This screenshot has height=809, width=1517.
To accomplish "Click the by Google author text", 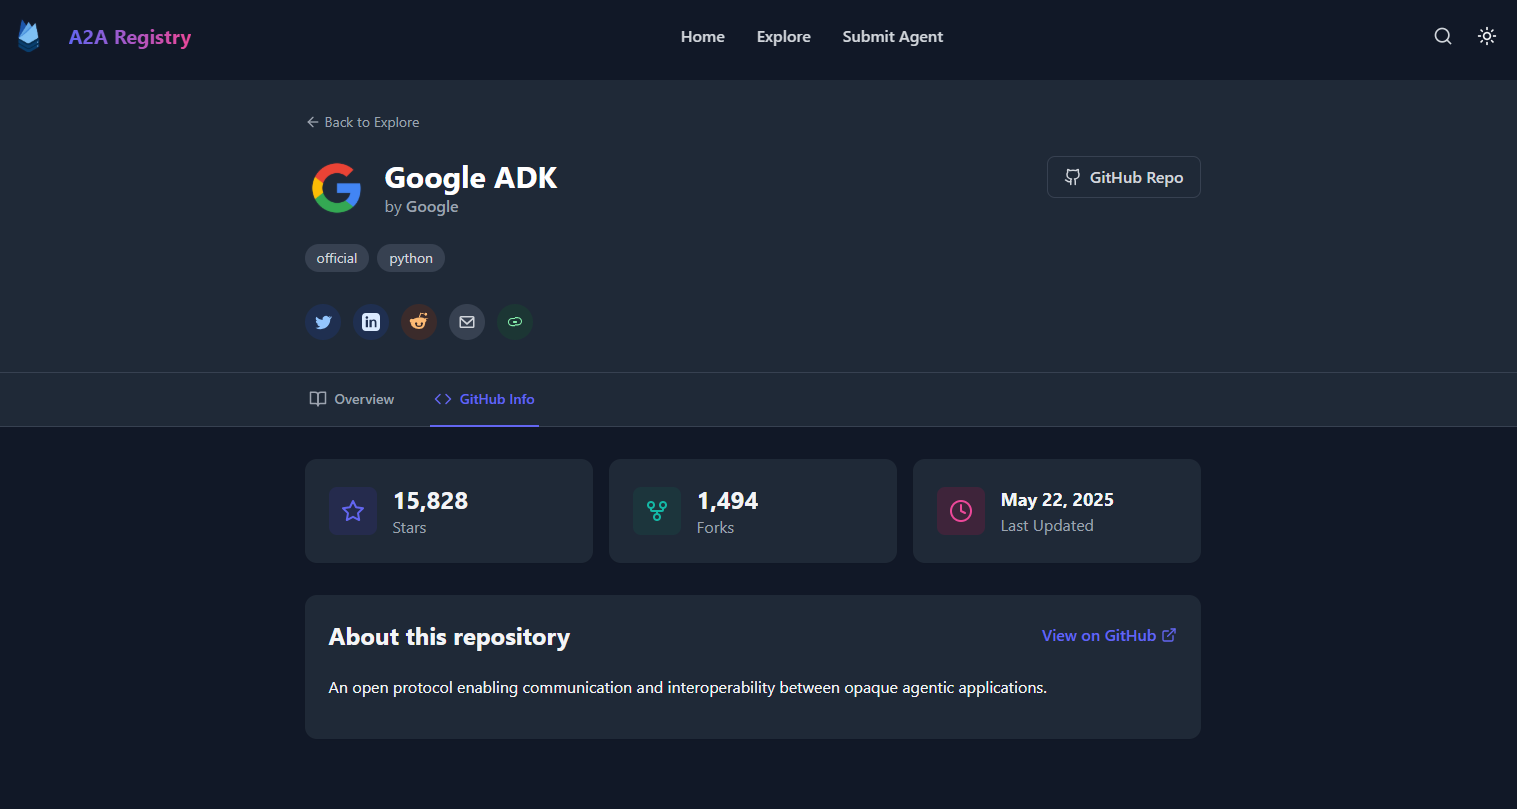I will (422, 207).
